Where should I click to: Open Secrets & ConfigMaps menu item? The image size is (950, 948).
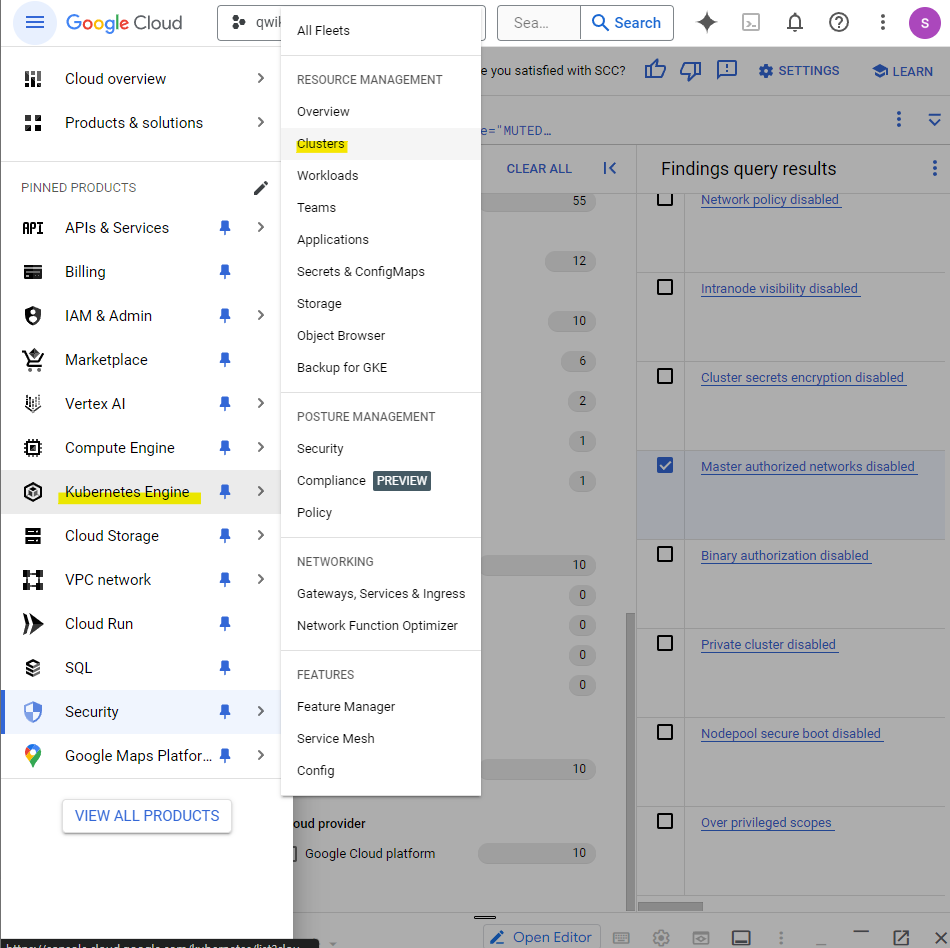(x=380, y=271)
